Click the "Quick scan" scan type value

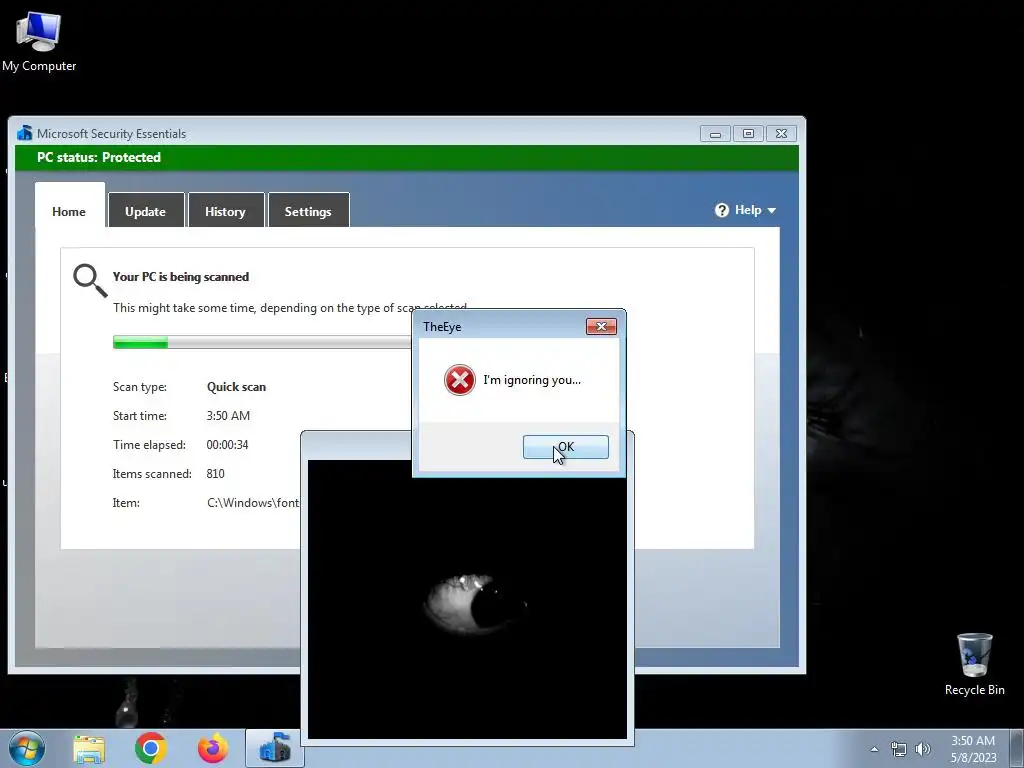click(x=236, y=387)
